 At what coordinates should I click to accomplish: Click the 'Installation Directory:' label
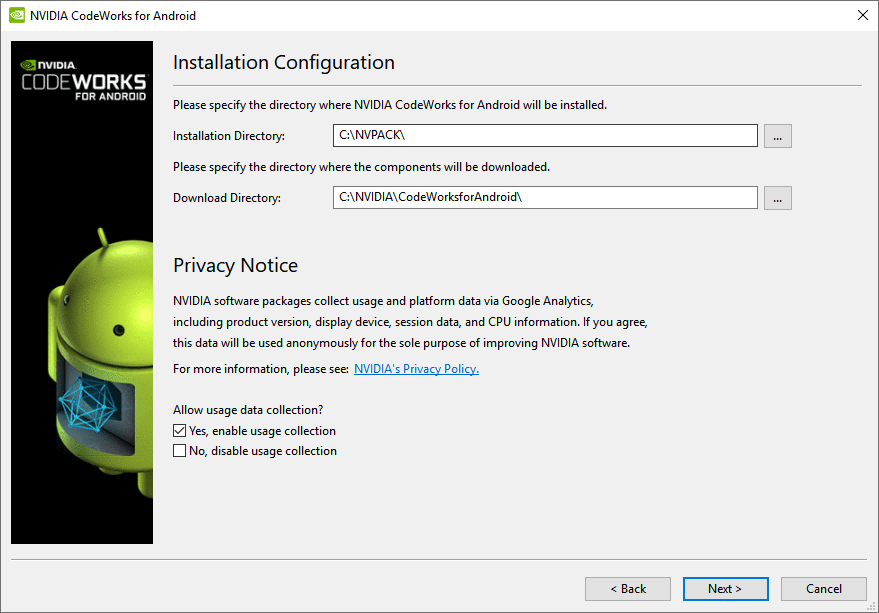click(229, 136)
